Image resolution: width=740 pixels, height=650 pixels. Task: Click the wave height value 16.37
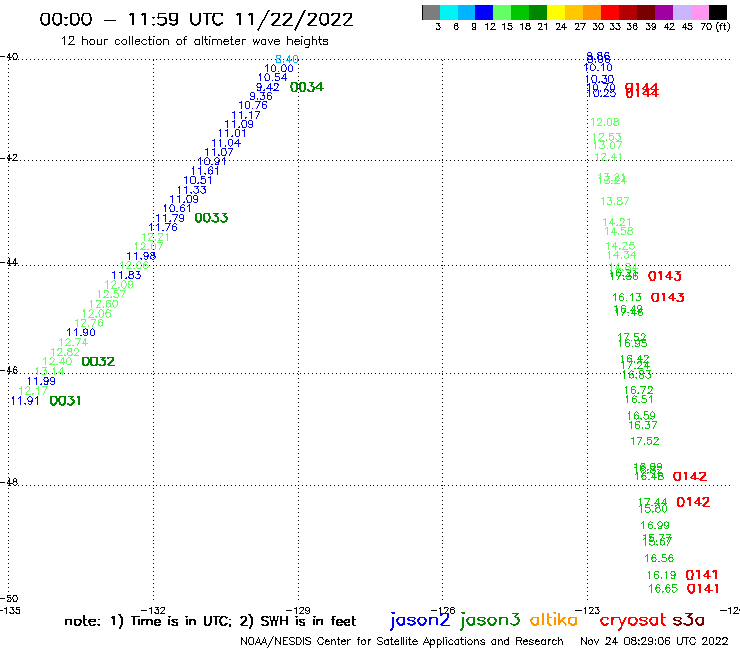coord(643,425)
